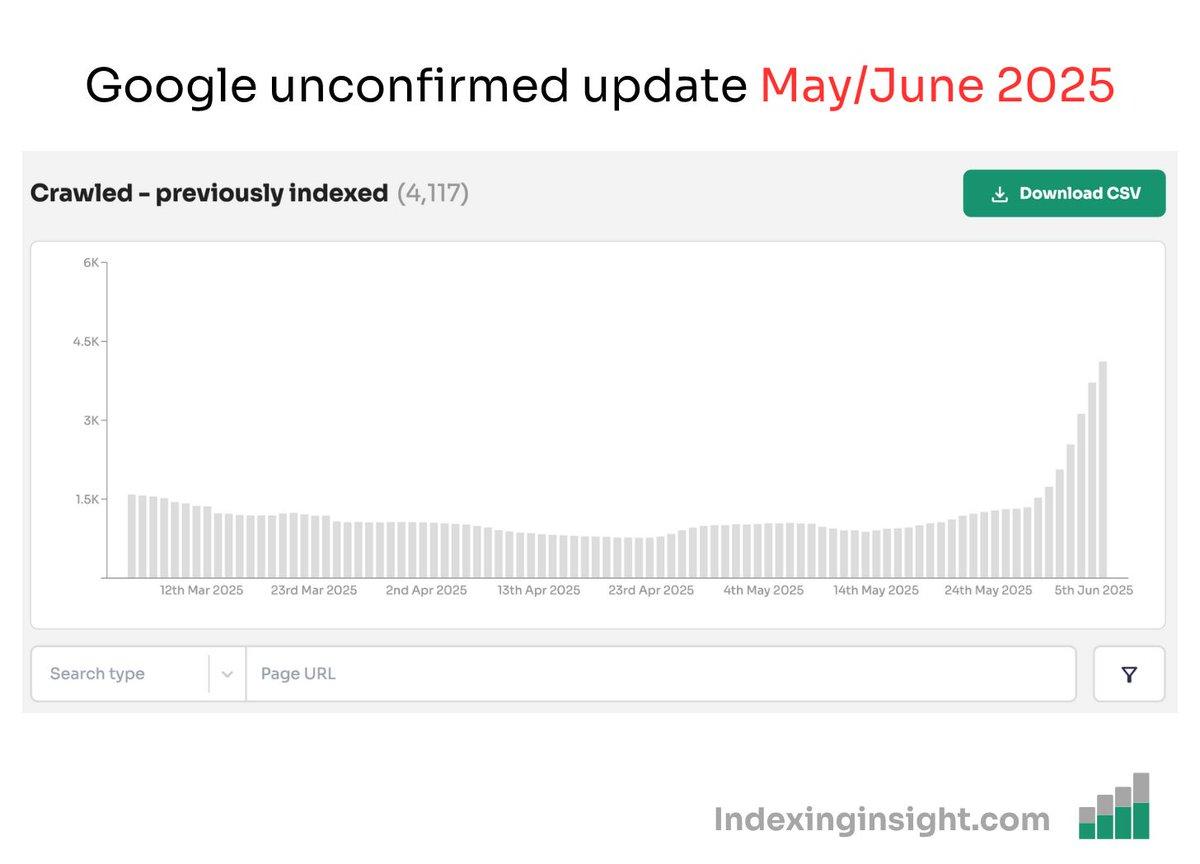
Task: Expand the Search type dropdown chevron
Action: coord(227,674)
